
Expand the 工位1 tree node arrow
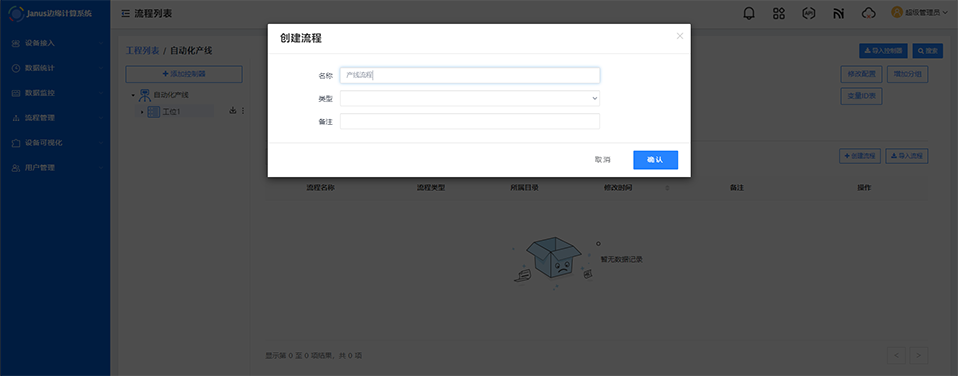142,112
